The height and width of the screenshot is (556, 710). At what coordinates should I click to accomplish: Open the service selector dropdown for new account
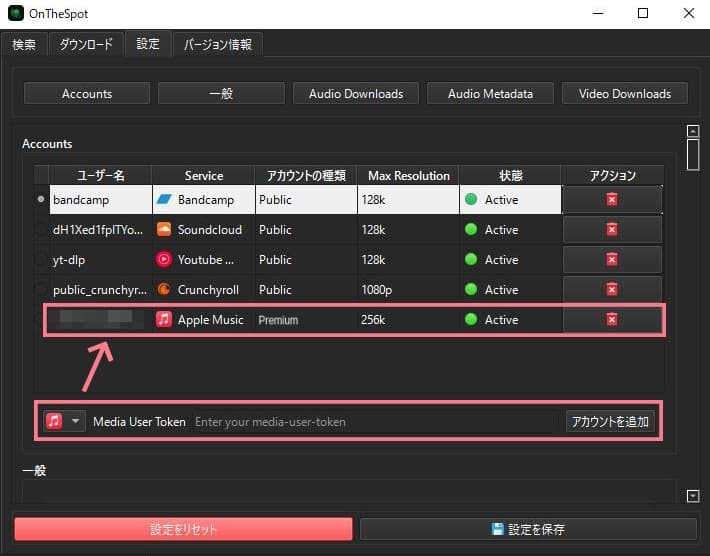(x=76, y=422)
